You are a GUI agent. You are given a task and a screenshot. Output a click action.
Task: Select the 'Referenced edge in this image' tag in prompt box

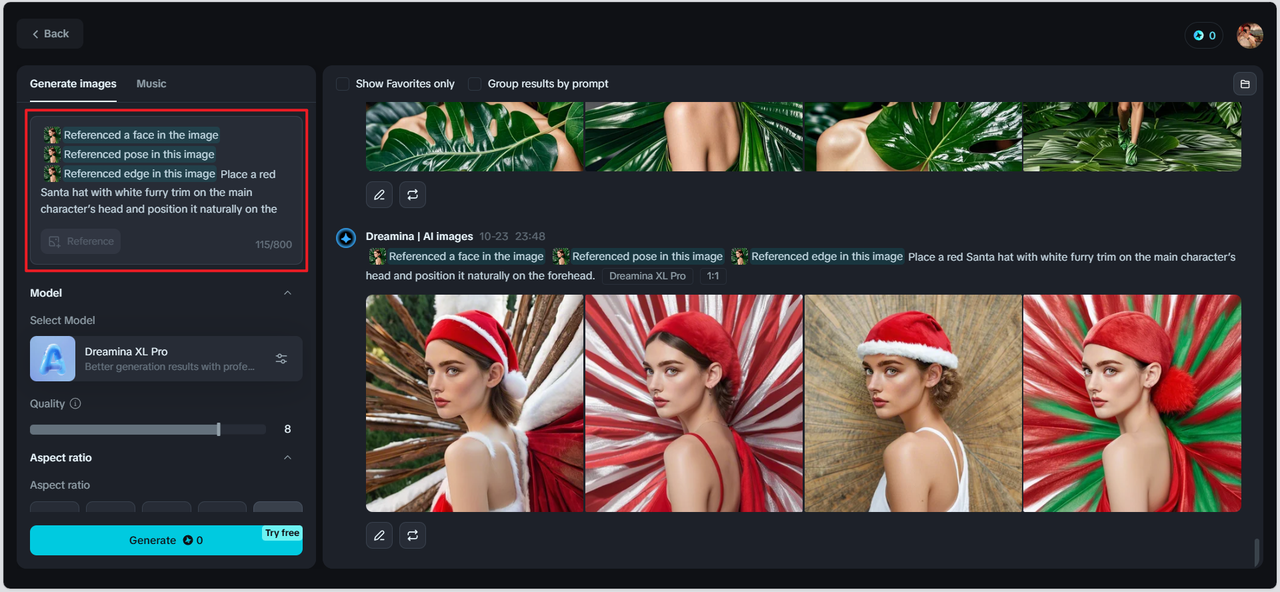130,173
